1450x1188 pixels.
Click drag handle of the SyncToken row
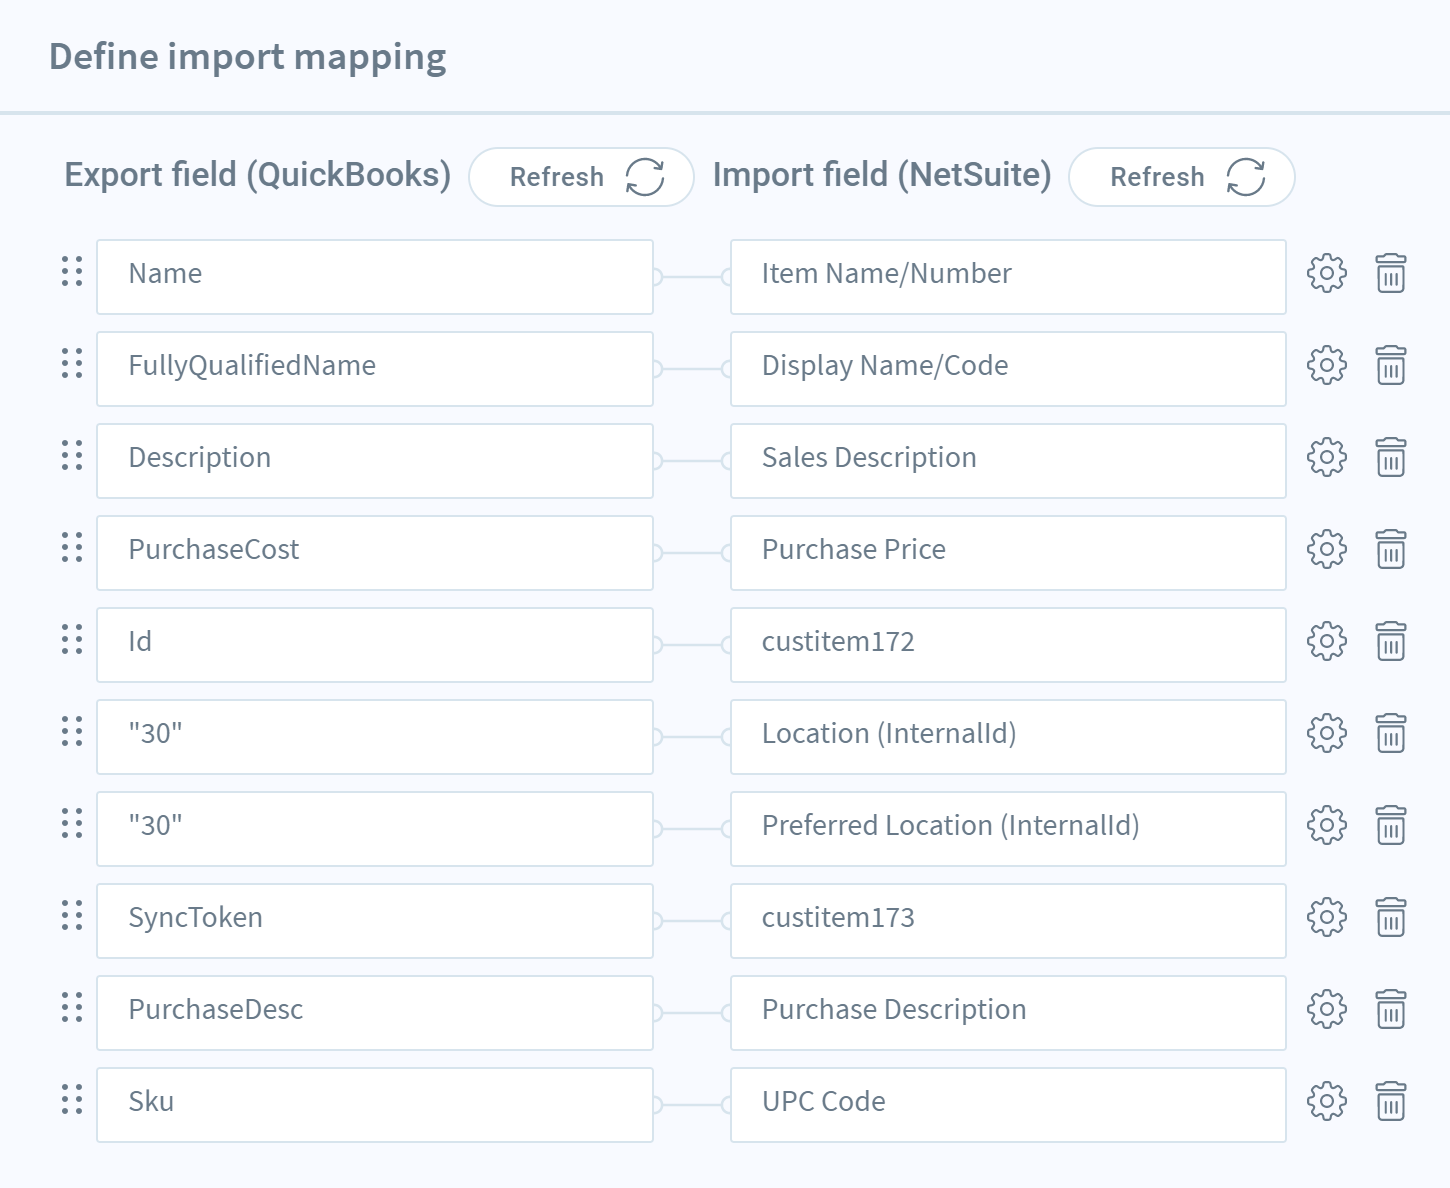click(x=72, y=915)
